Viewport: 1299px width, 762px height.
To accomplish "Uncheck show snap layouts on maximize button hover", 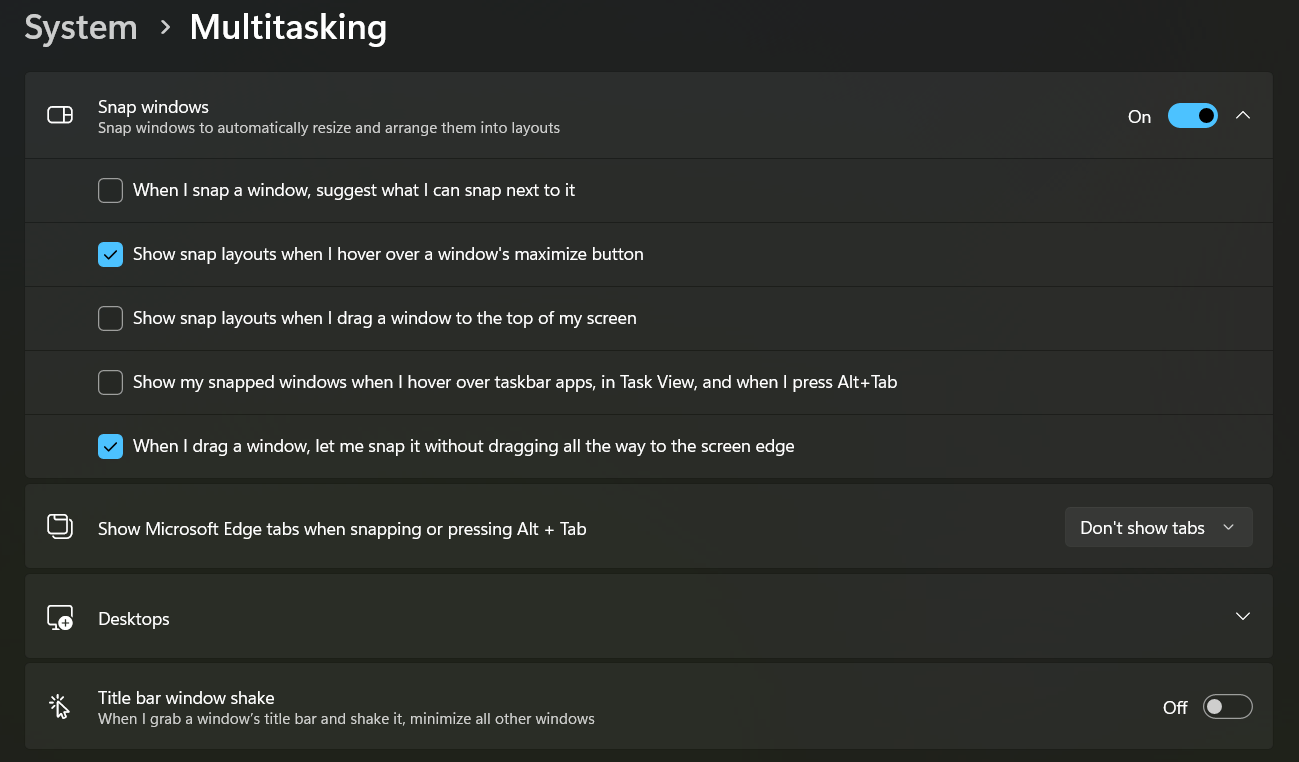I will [110, 254].
